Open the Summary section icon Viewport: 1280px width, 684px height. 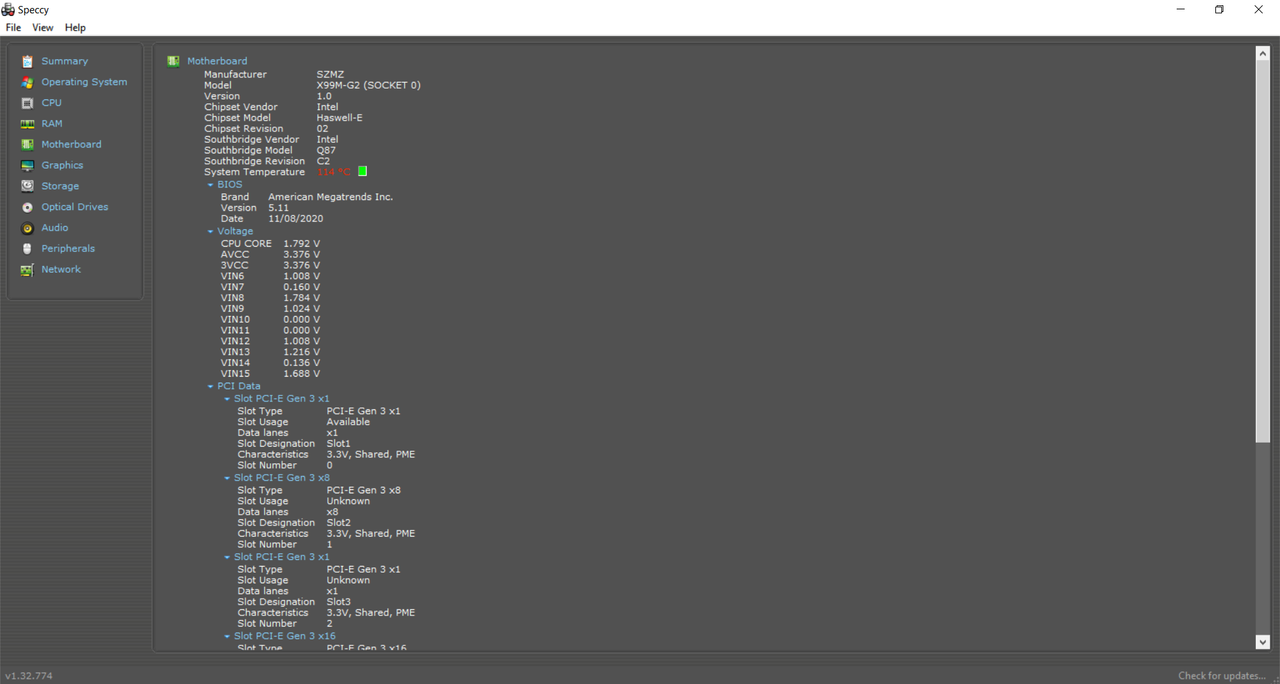pos(27,61)
